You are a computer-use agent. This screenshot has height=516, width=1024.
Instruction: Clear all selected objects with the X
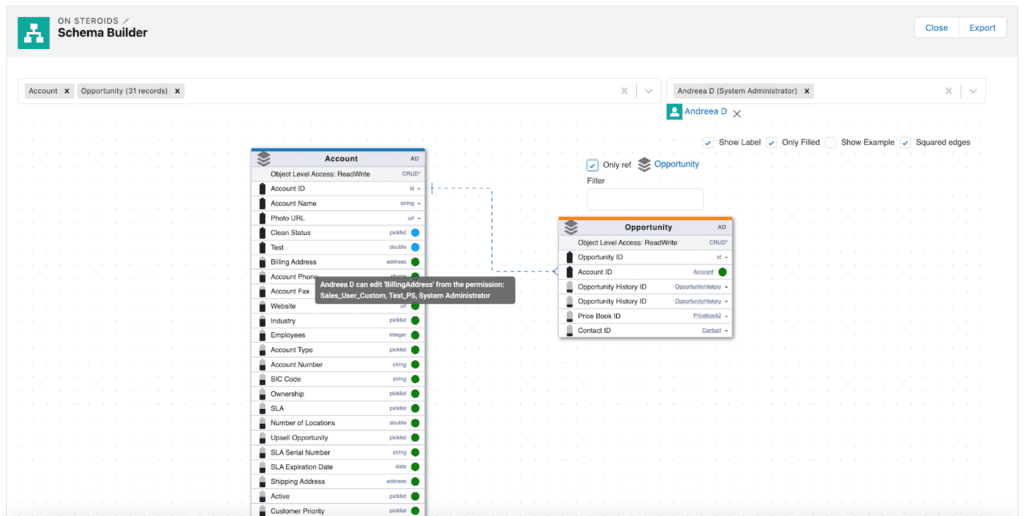[x=624, y=91]
